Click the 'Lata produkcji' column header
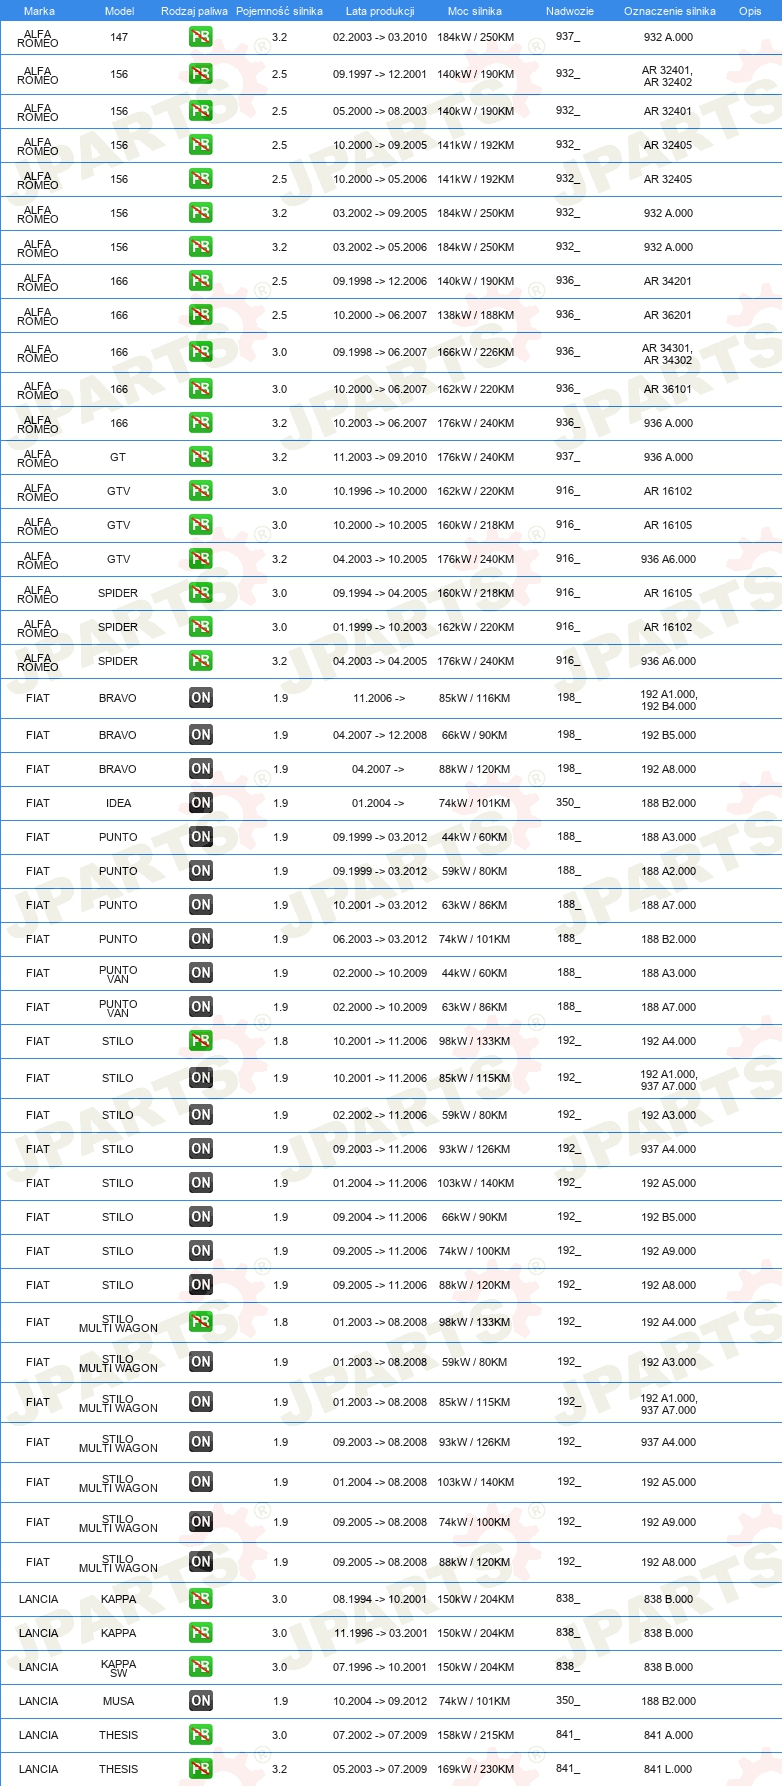 click(x=380, y=11)
